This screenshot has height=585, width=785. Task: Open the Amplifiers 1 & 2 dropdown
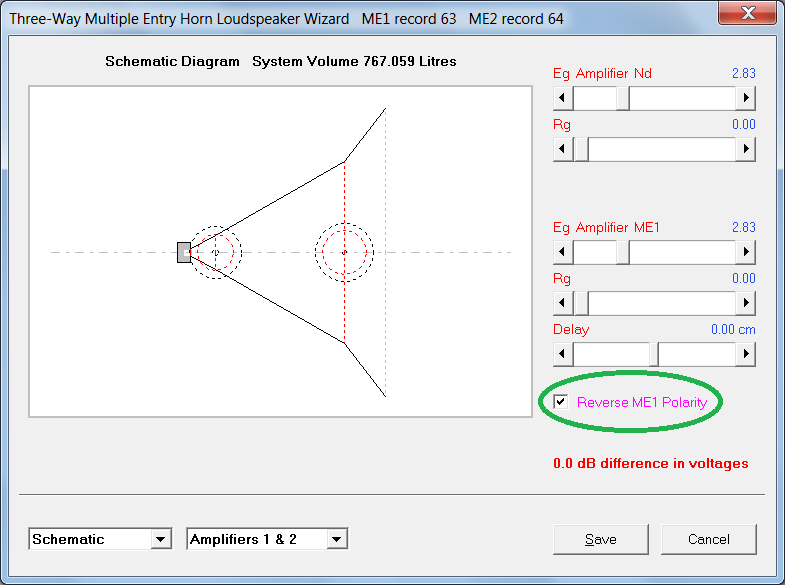(x=336, y=539)
